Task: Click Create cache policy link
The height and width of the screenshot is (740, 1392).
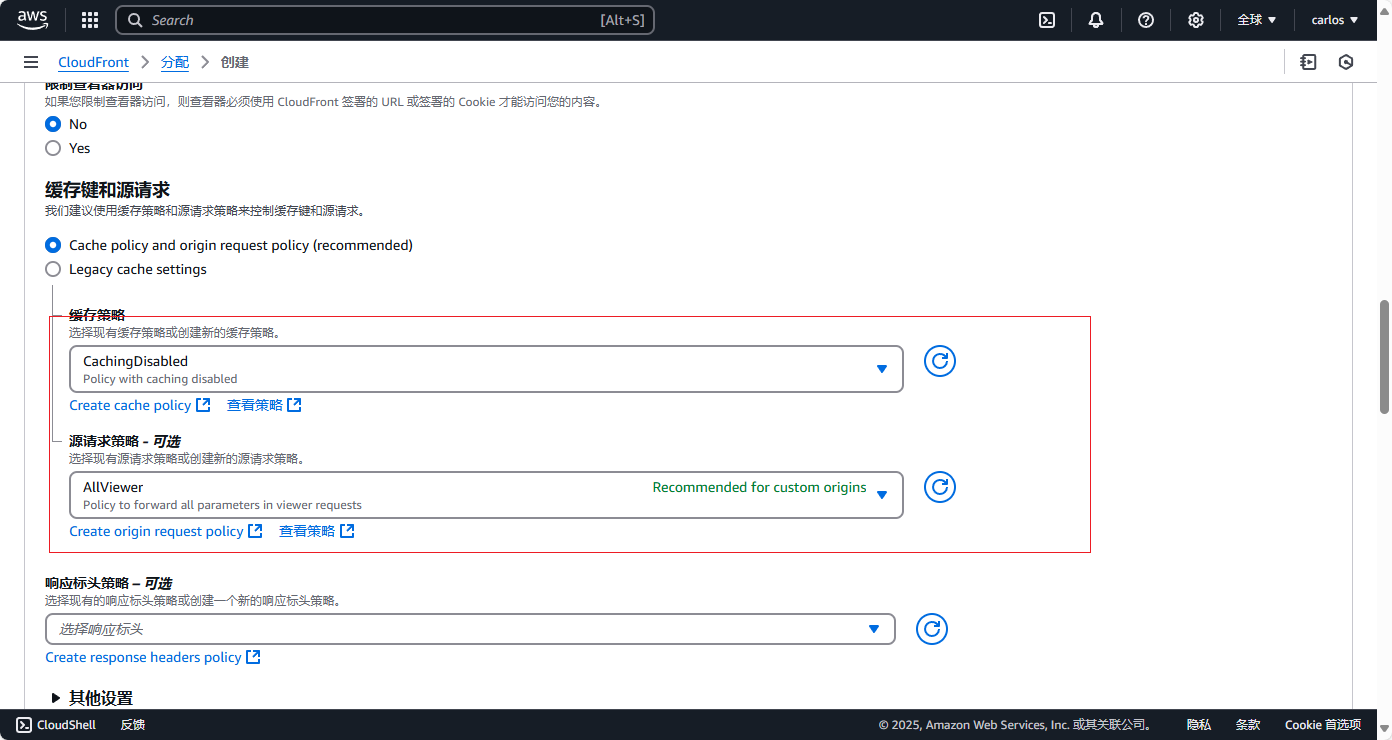Action: (x=140, y=405)
